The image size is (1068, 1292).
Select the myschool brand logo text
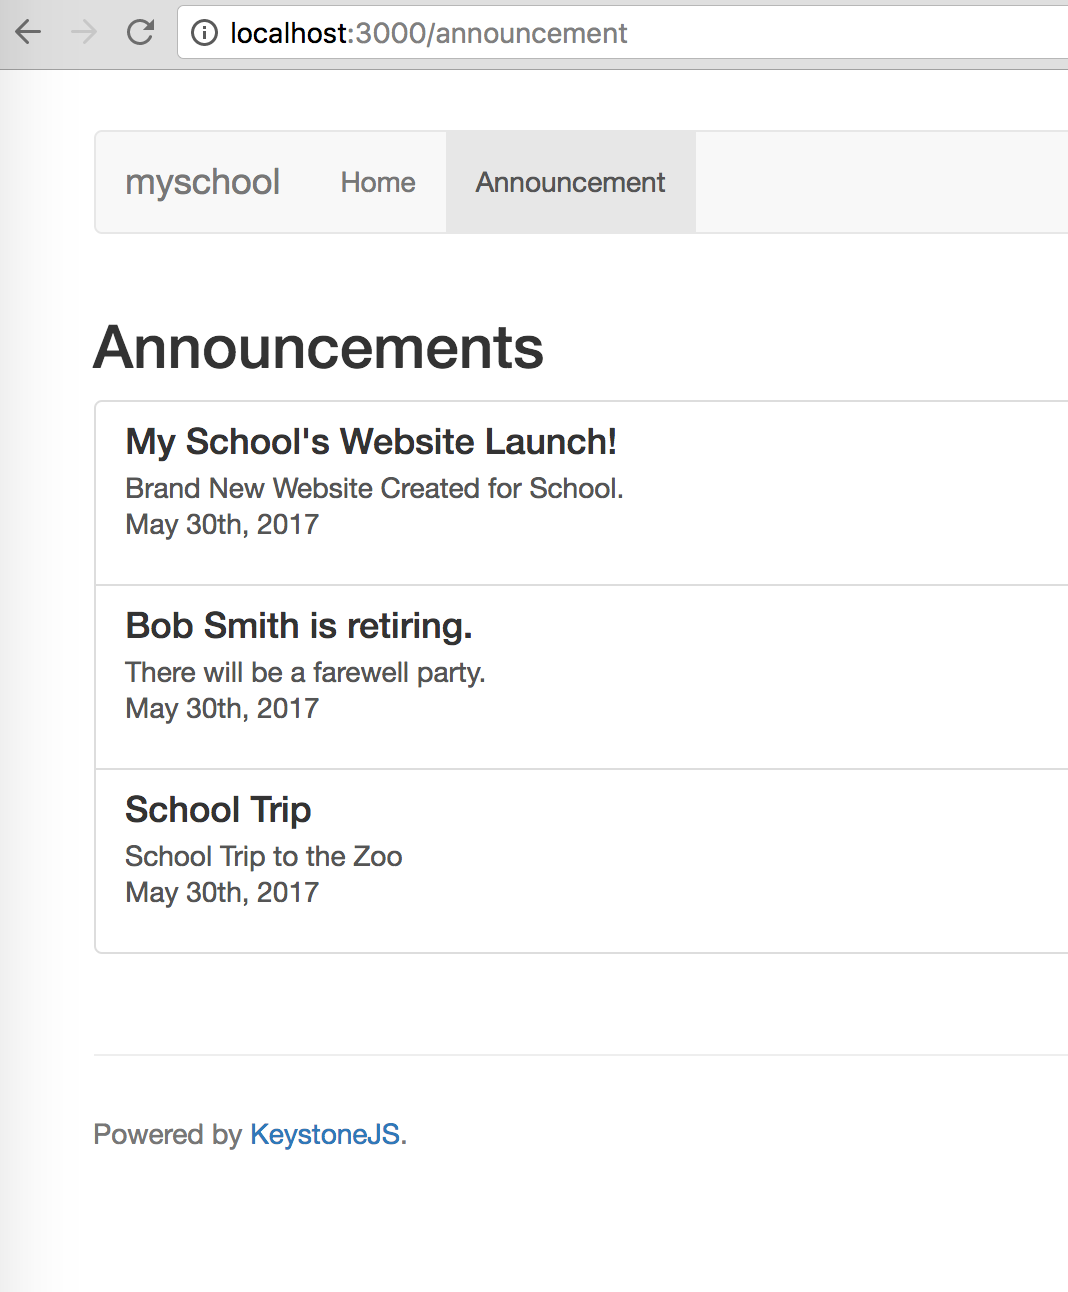[202, 182]
